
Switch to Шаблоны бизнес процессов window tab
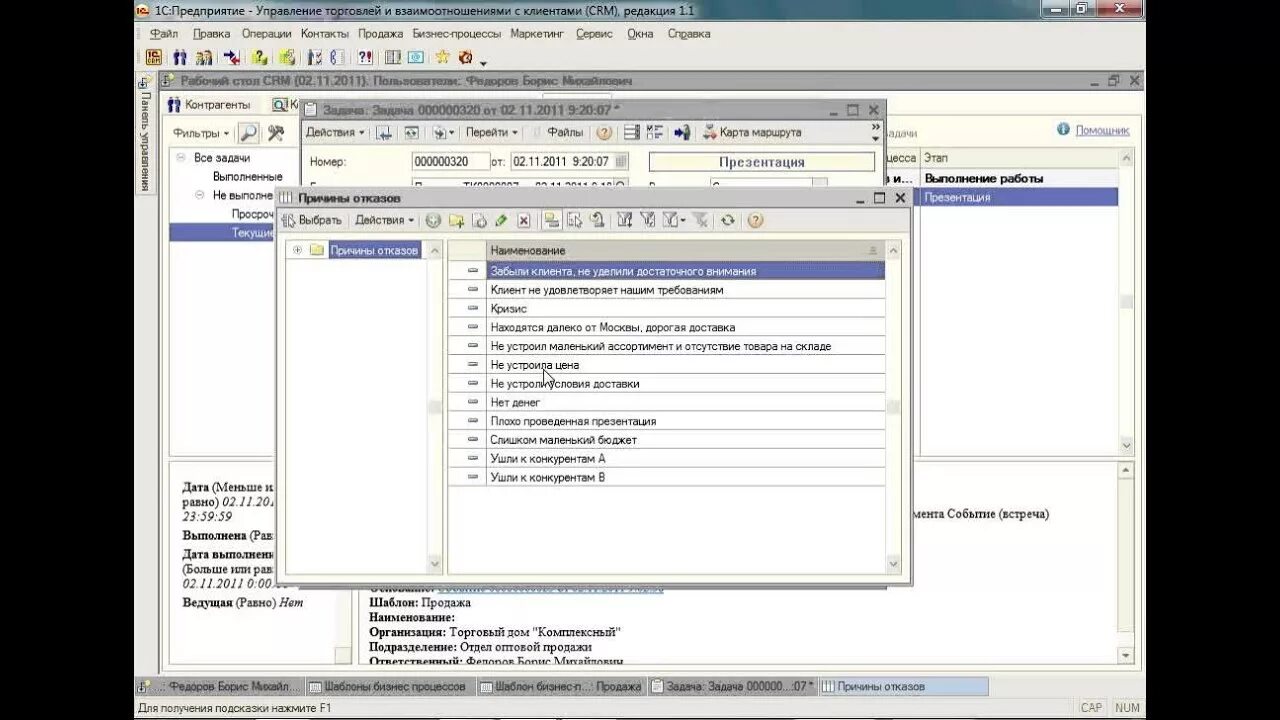387,687
